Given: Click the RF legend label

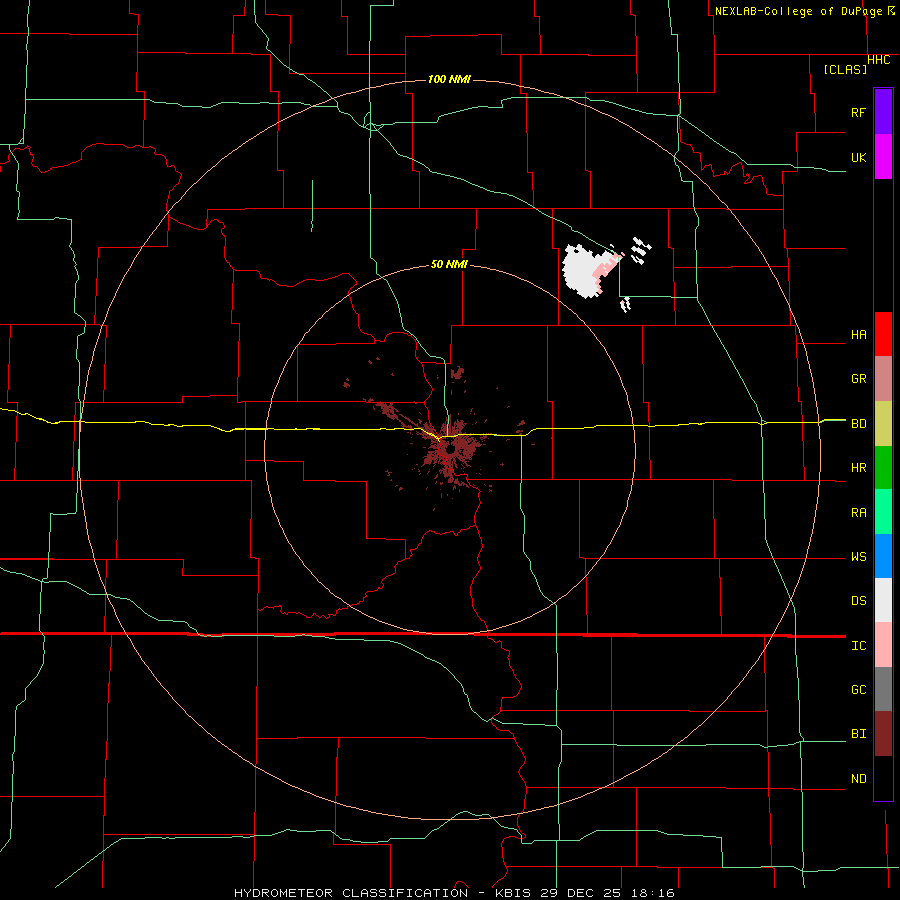Looking at the screenshot, I should click(x=858, y=112).
